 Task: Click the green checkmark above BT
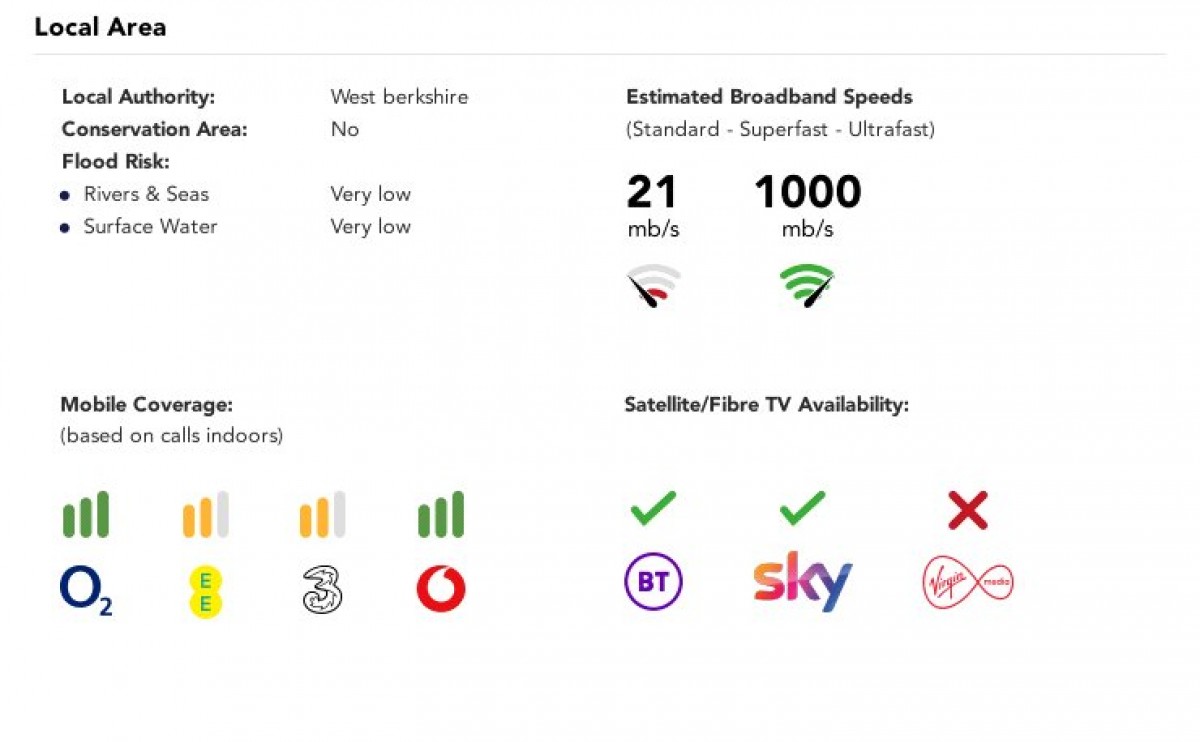653,508
